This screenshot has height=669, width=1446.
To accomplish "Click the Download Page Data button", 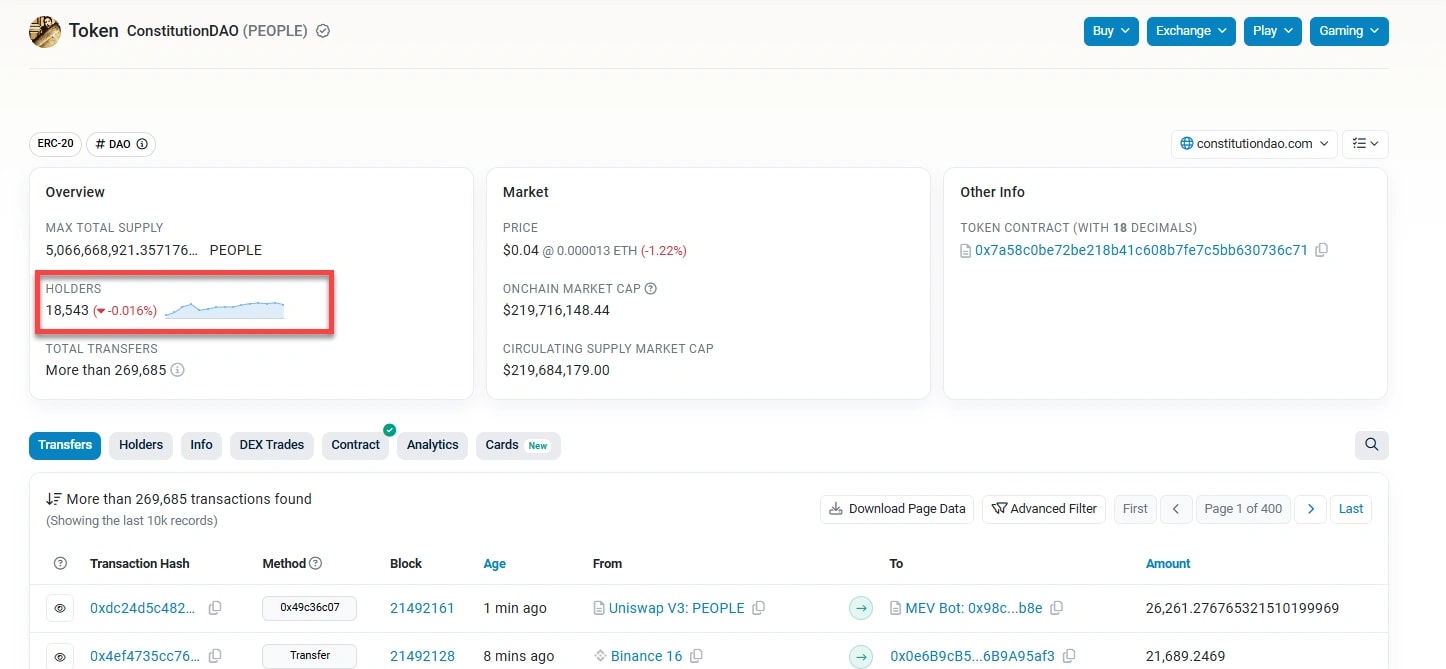I will point(897,509).
